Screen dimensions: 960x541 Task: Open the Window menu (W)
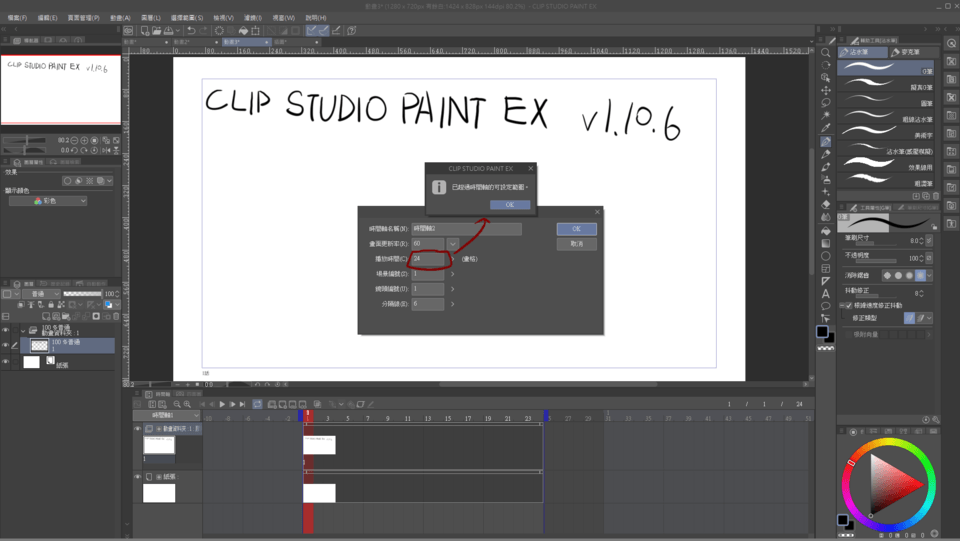tap(283, 18)
